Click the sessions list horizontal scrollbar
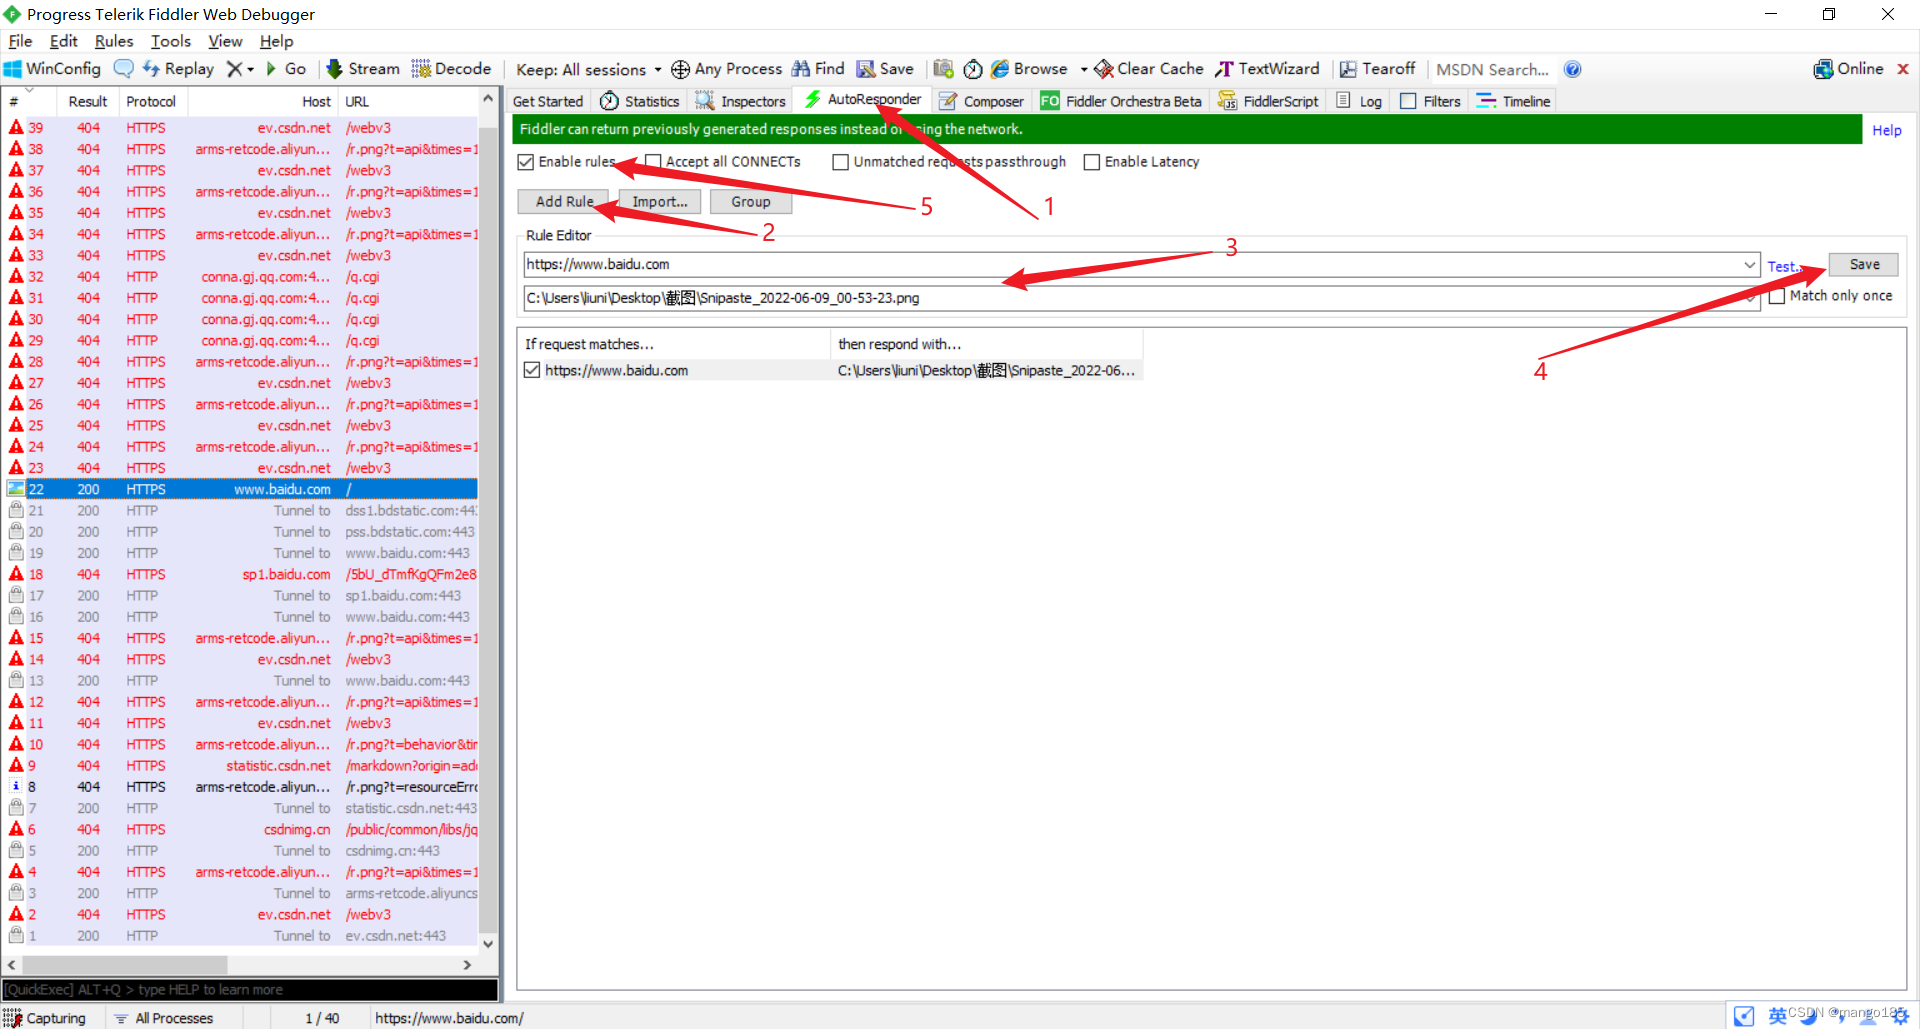 coord(239,965)
